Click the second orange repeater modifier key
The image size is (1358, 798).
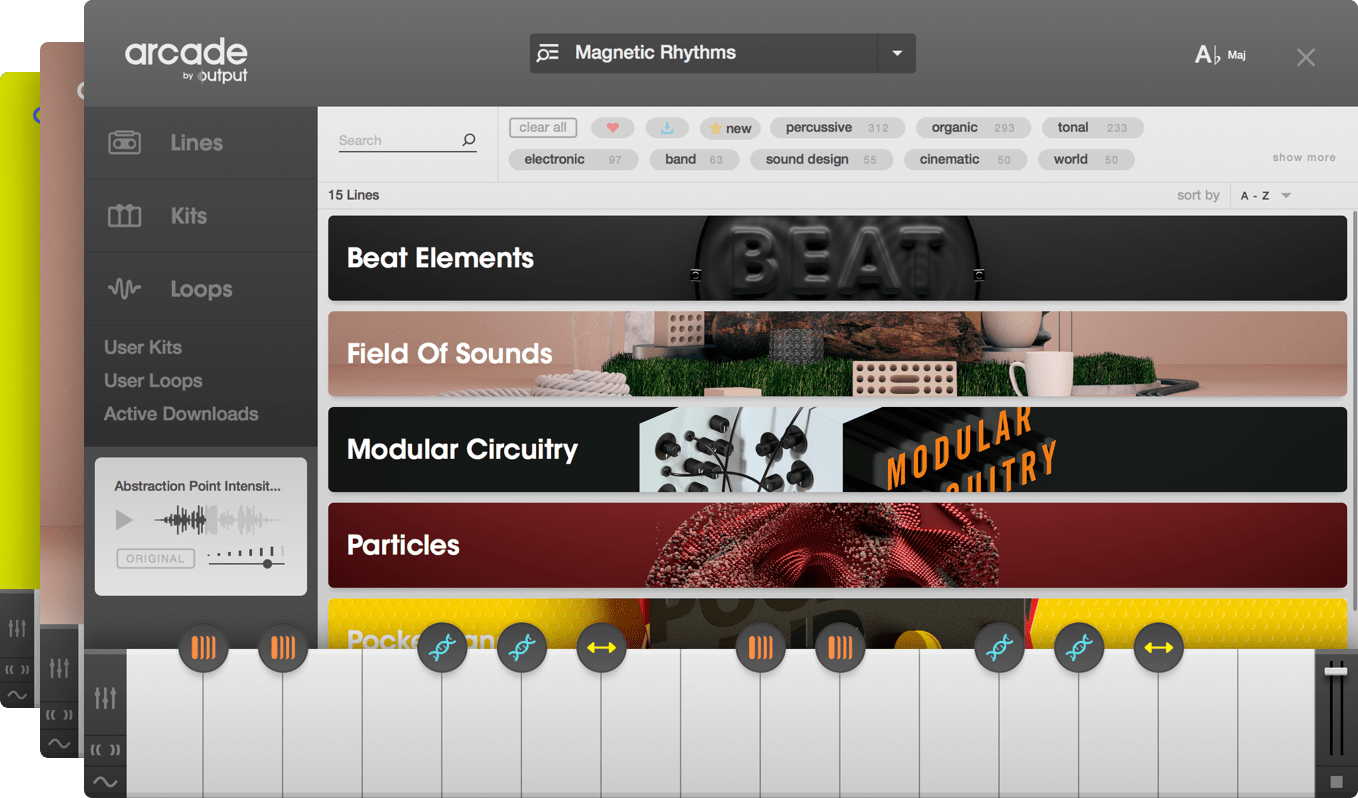tap(283, 648)
